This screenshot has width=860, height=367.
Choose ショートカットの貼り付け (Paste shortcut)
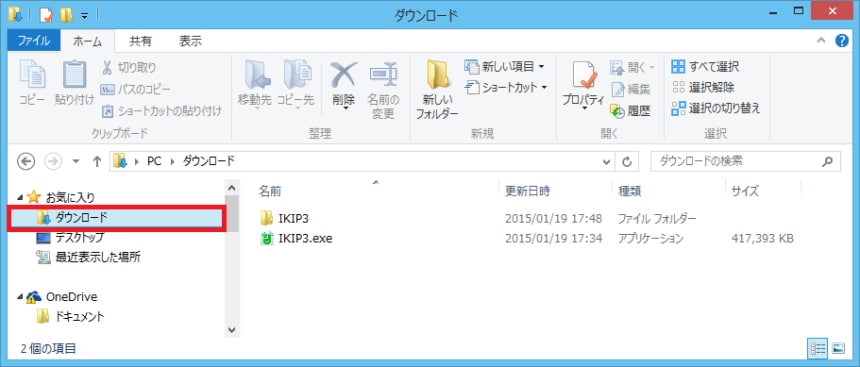pos(162,111)
